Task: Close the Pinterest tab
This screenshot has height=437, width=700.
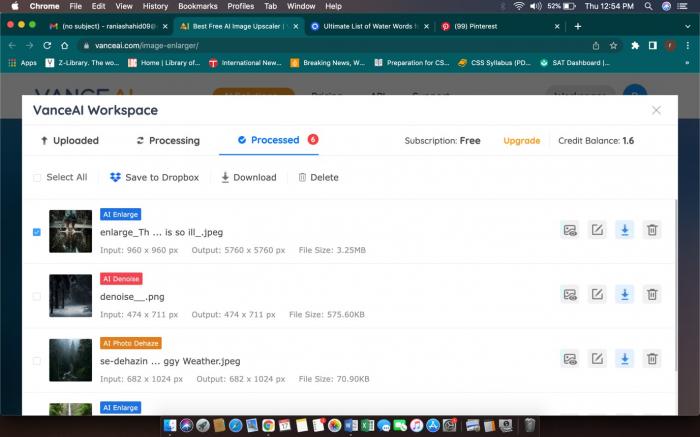Action: click(x=557, y=27)
